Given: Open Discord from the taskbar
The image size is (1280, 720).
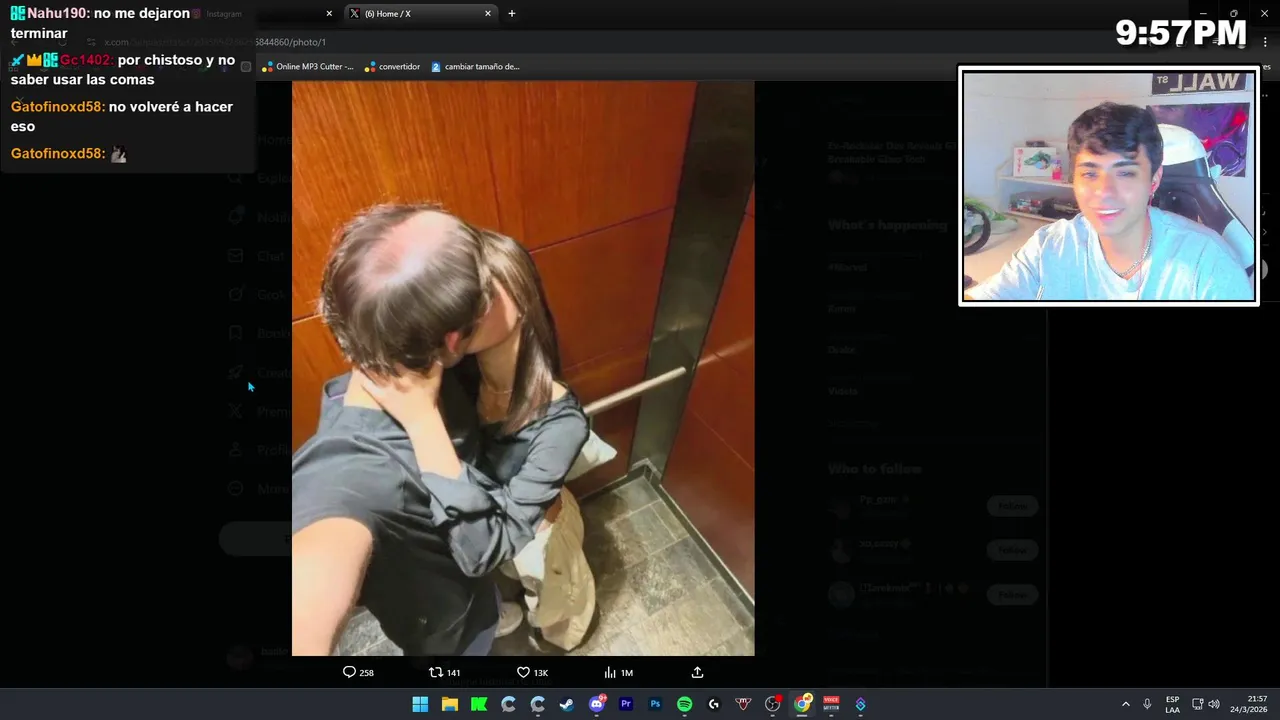Looking at the screenshot, I should [597, 704].
